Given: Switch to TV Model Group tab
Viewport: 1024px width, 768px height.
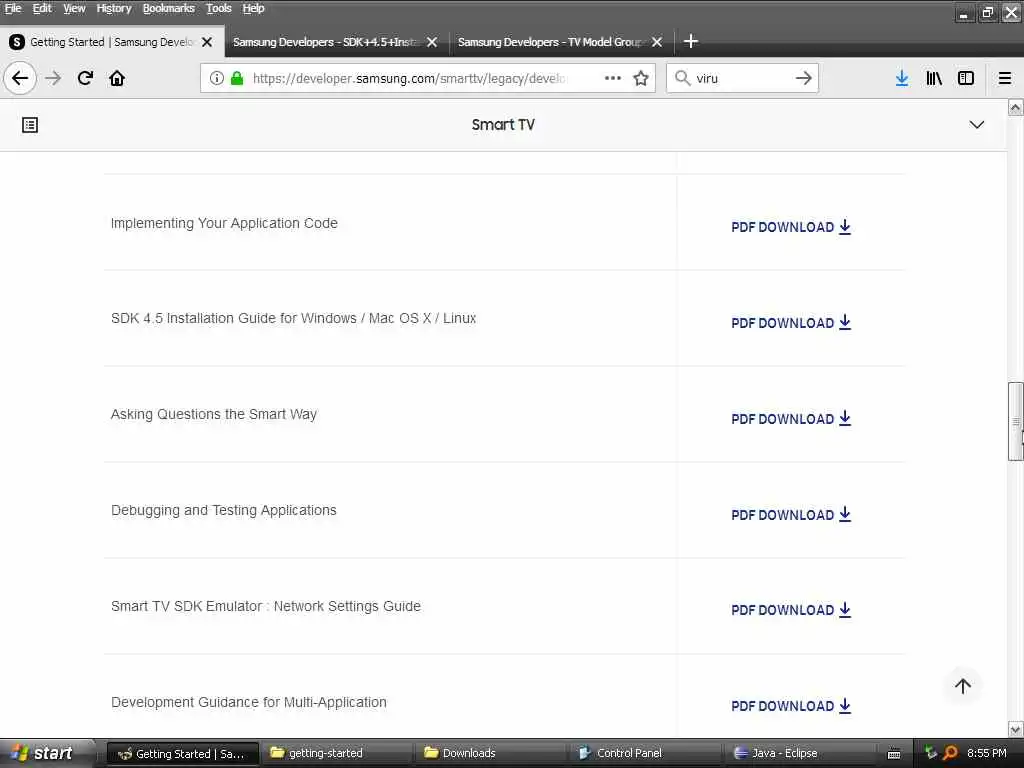Looking at the screenshot, I should tap(551, 42).
